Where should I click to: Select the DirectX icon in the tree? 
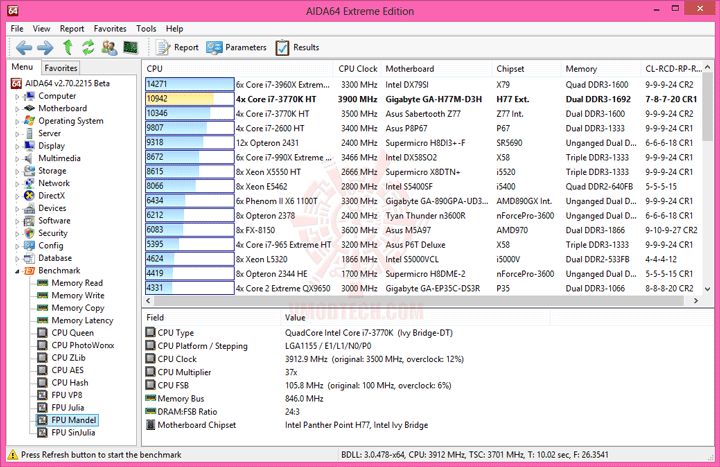pos(29,196)
